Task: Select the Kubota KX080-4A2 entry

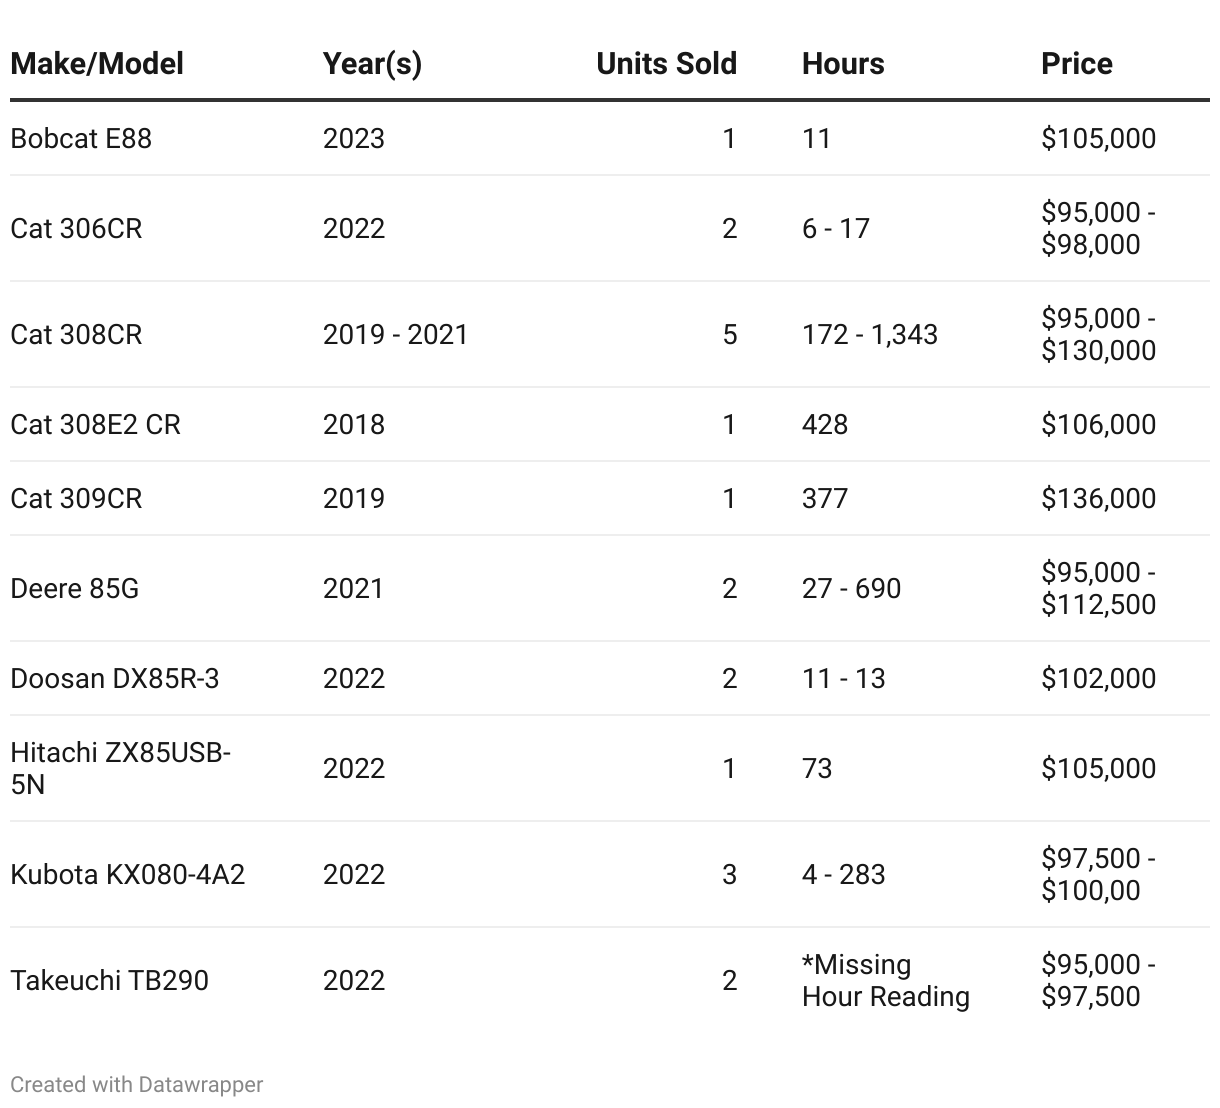Action: pos(127,874)
